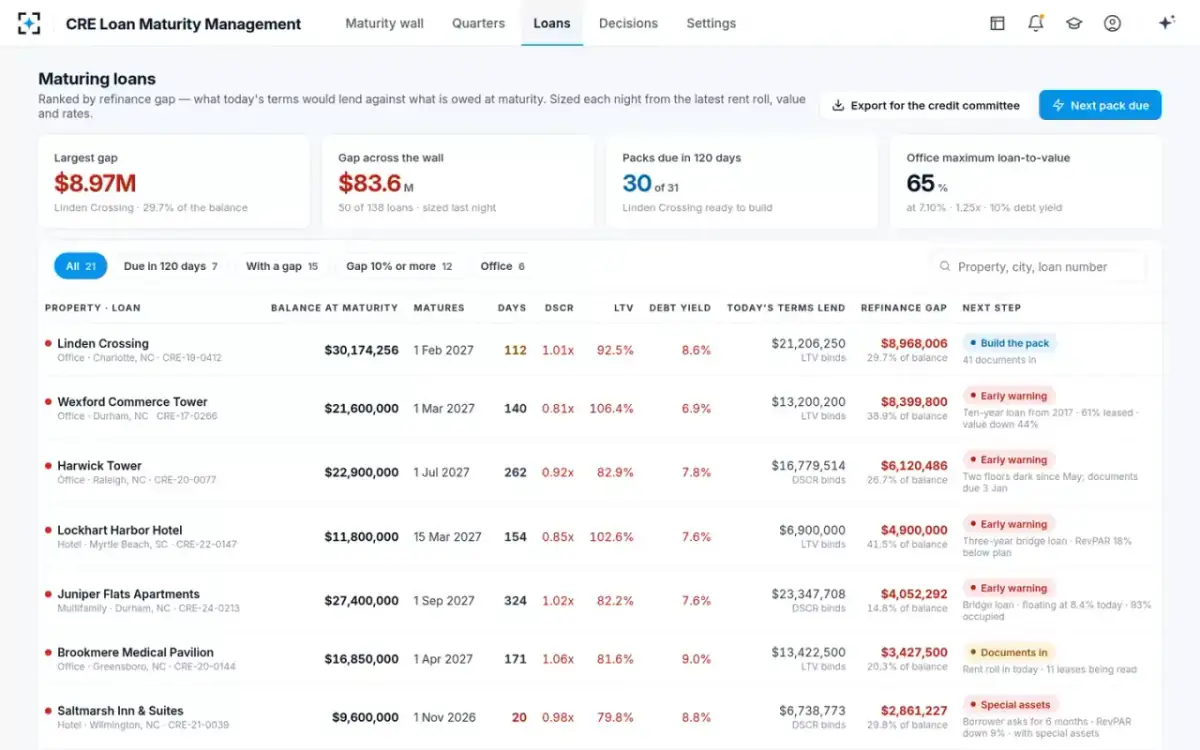Sort by Balance at maturity column

point(334,308)
